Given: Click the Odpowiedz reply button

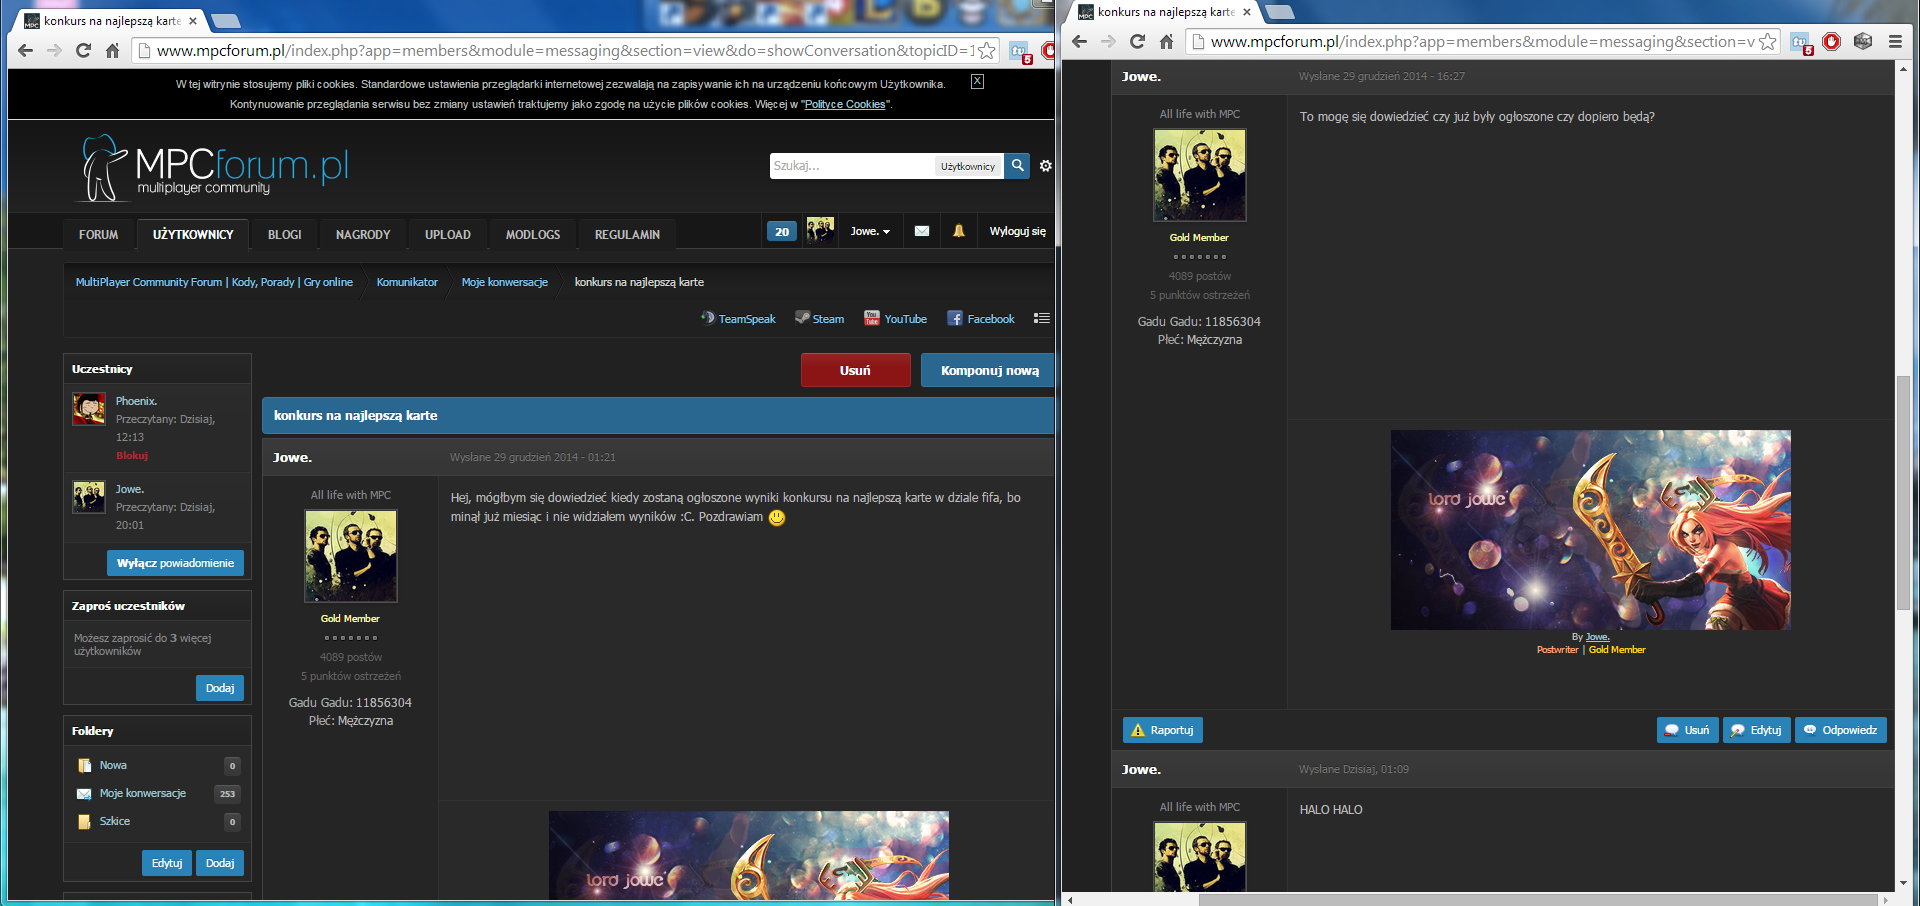Looking at the screenshot, I should (x=1841, y=730).
